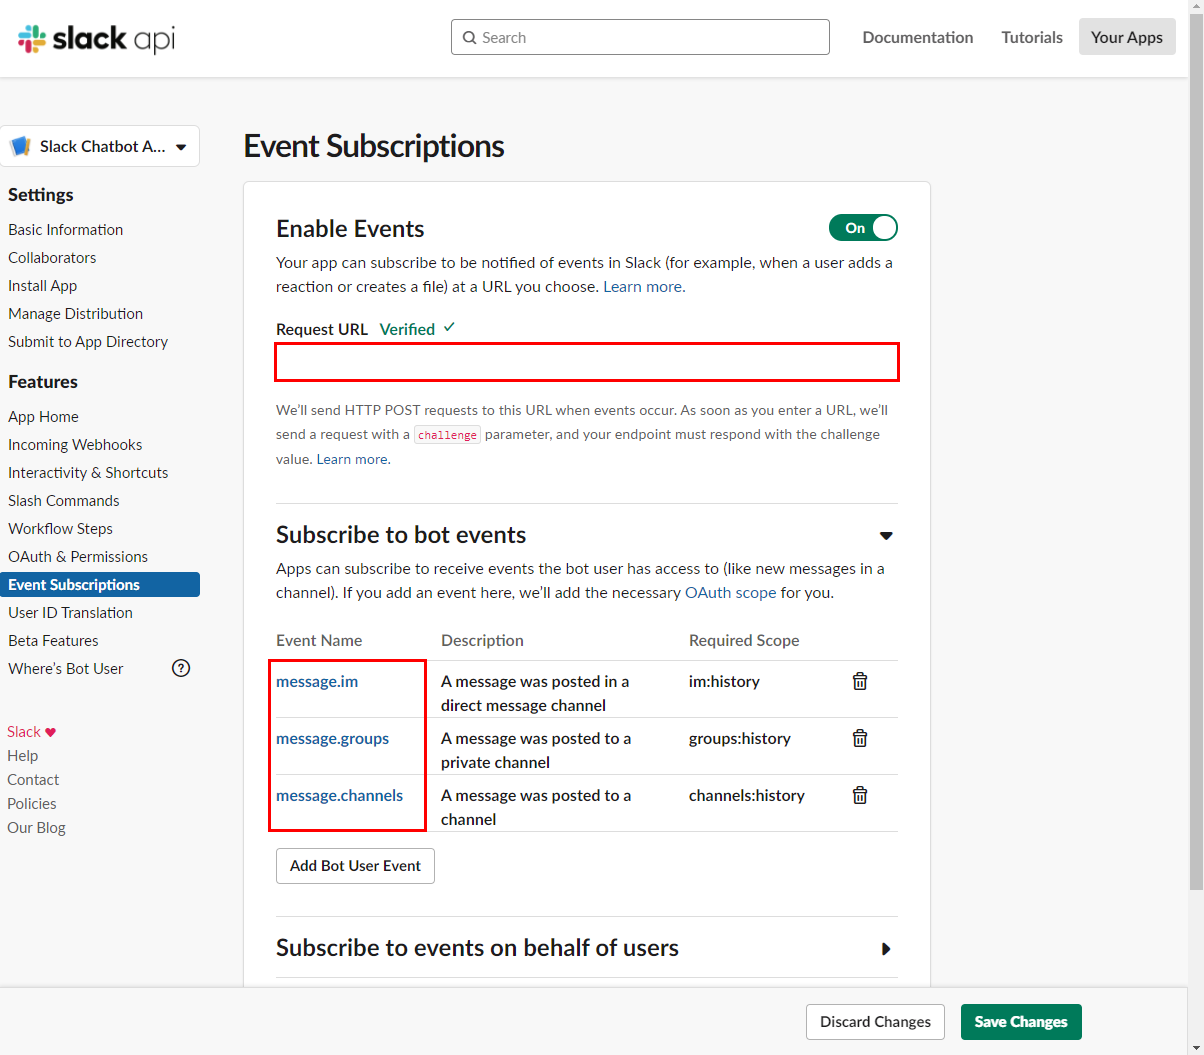Click the Request URL input field
1204x1055 pixels.
coord(587,362)
